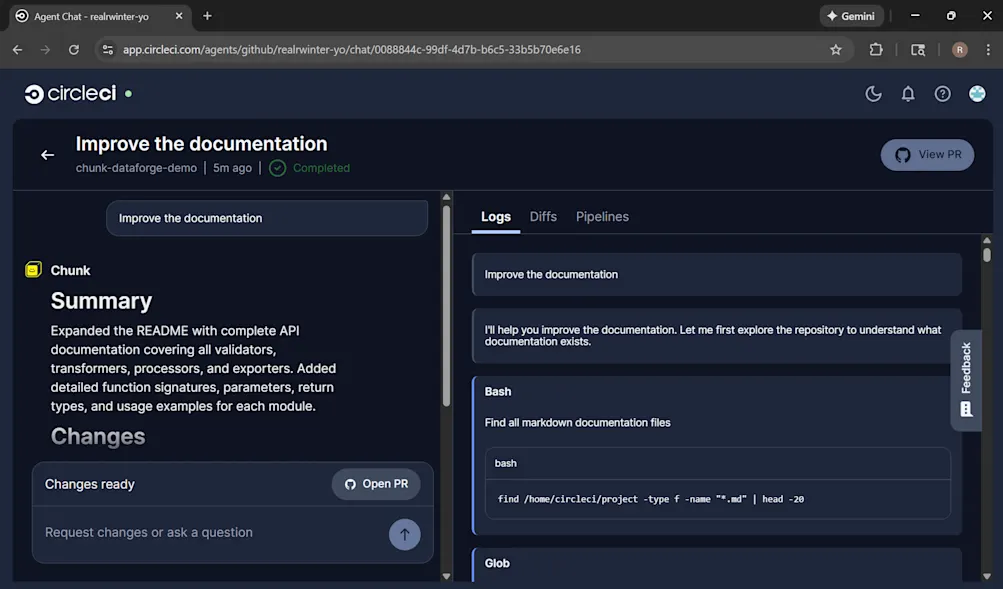Click the chat panel scrollbar up arrow

pyautogui.click(x=446, y=197)
